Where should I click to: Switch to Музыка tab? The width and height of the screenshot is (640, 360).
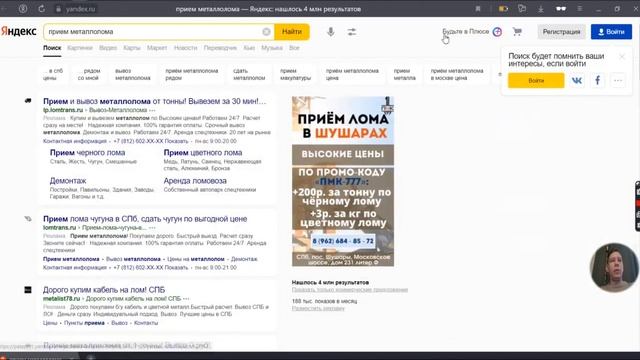pos(272,48)
